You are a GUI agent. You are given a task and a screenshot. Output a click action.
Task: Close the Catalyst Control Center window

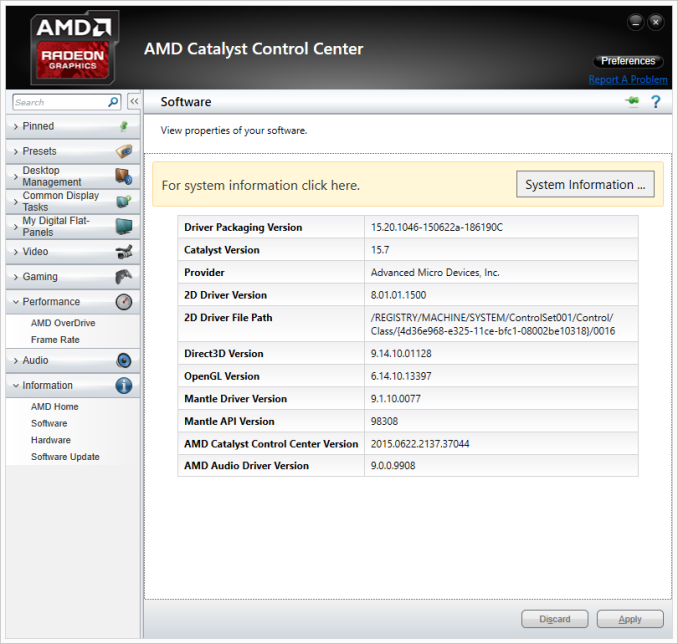pos(656,22)
